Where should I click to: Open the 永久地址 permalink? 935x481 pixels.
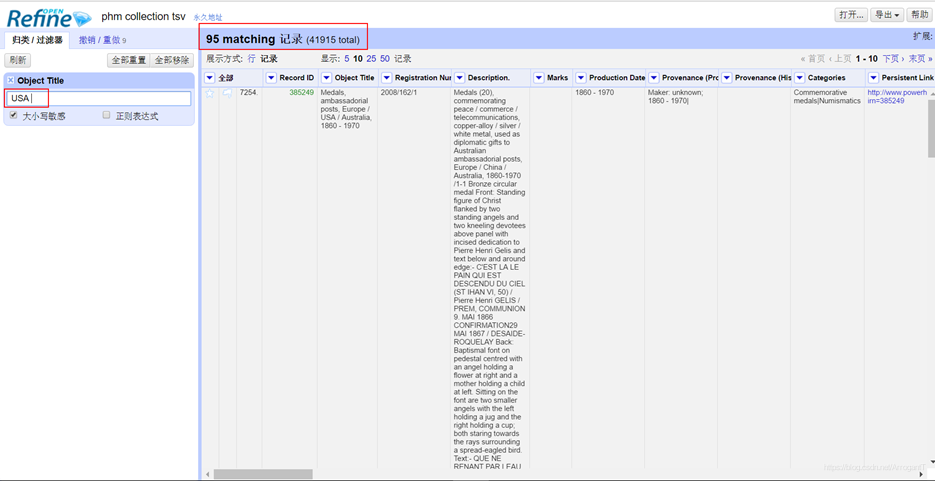click(x=208, y=18)
